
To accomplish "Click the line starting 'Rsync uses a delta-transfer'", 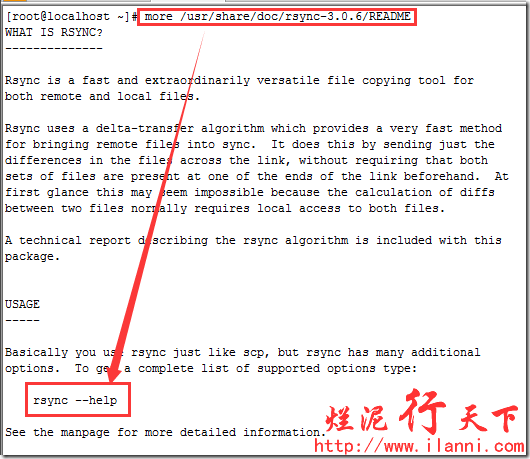I will (x=253, y=128).
